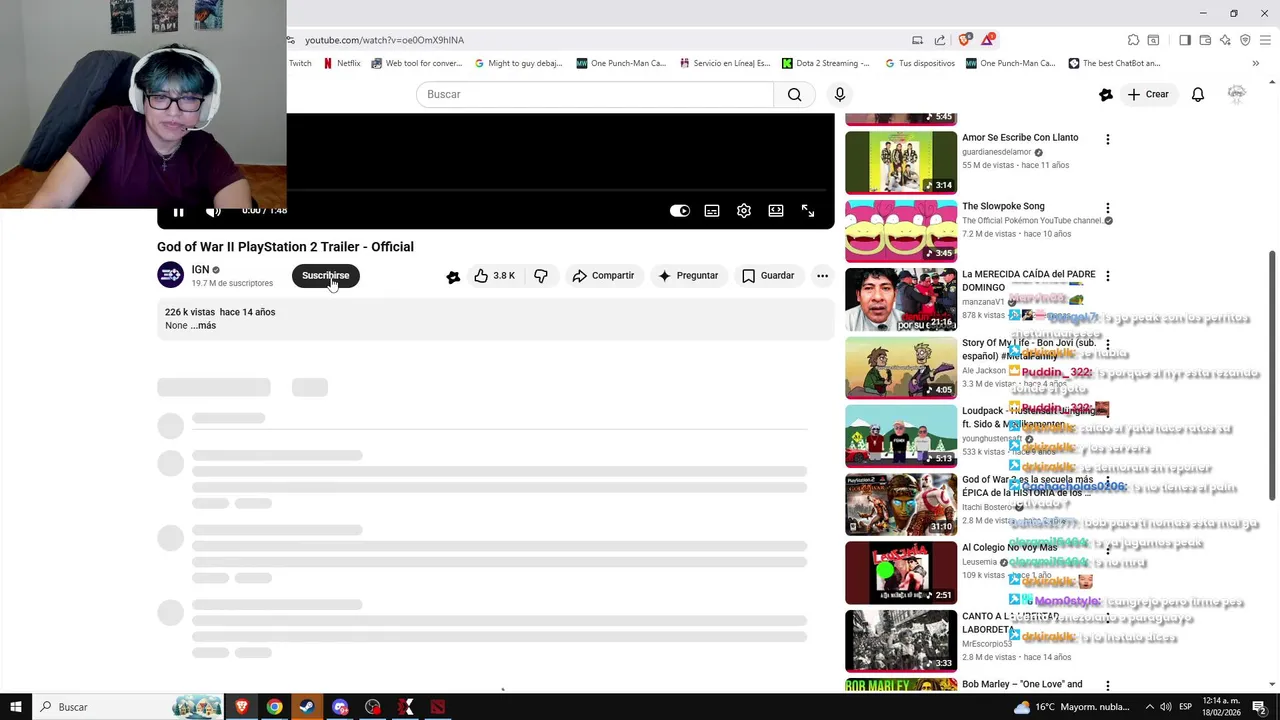Open Dota 2 from the Windows taskbar
Screen dimensions: 1280x720
(437, 707)
